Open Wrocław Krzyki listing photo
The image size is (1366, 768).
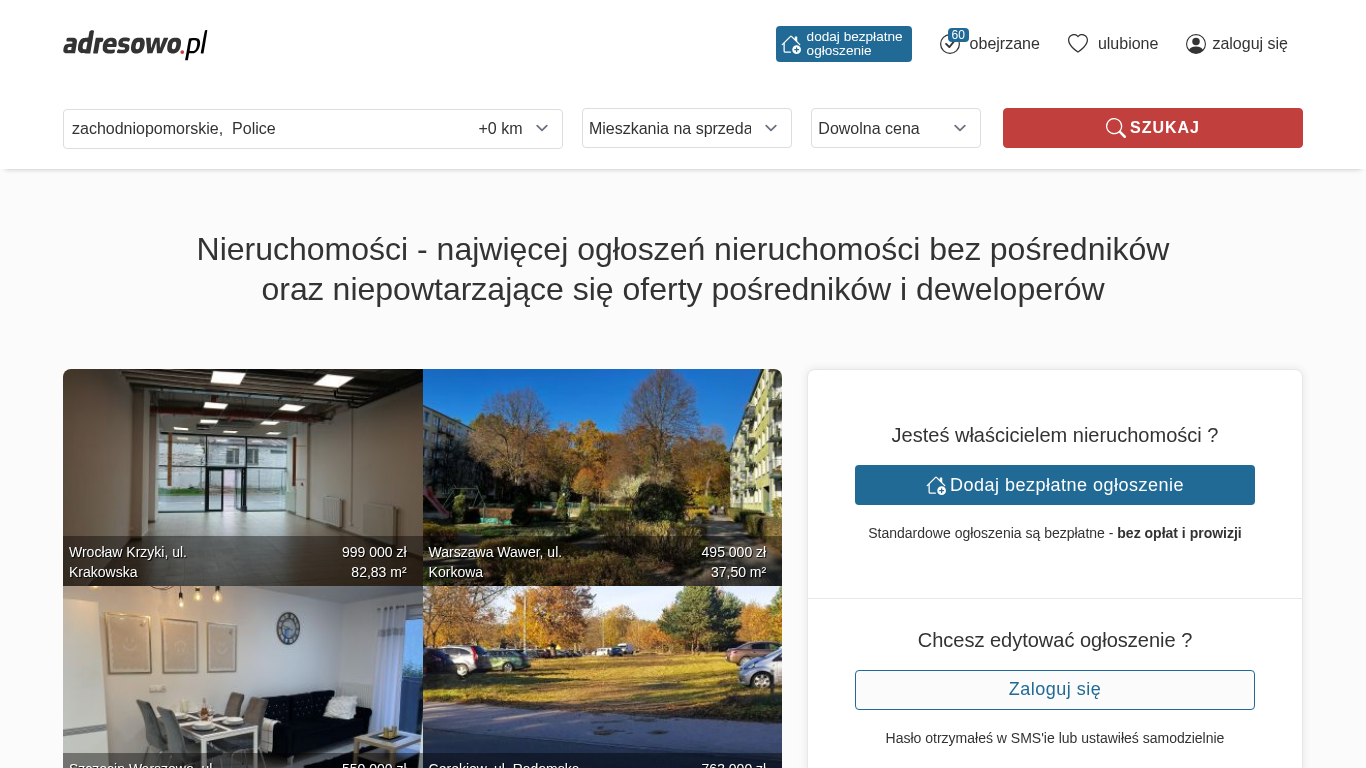click(x=243, y=460)
